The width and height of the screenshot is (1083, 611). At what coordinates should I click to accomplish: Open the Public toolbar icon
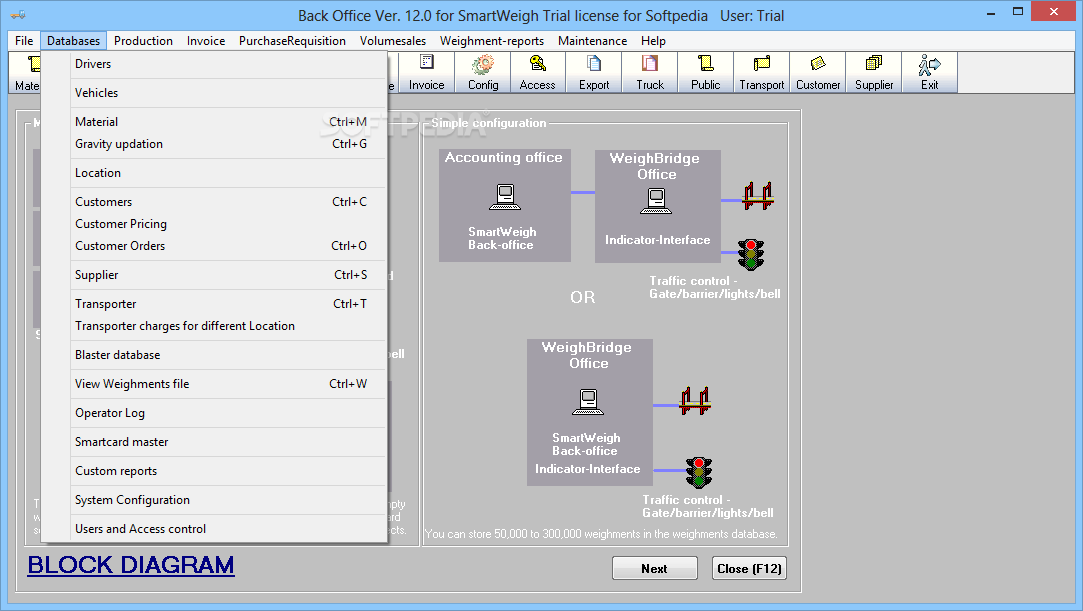(705, 72)
